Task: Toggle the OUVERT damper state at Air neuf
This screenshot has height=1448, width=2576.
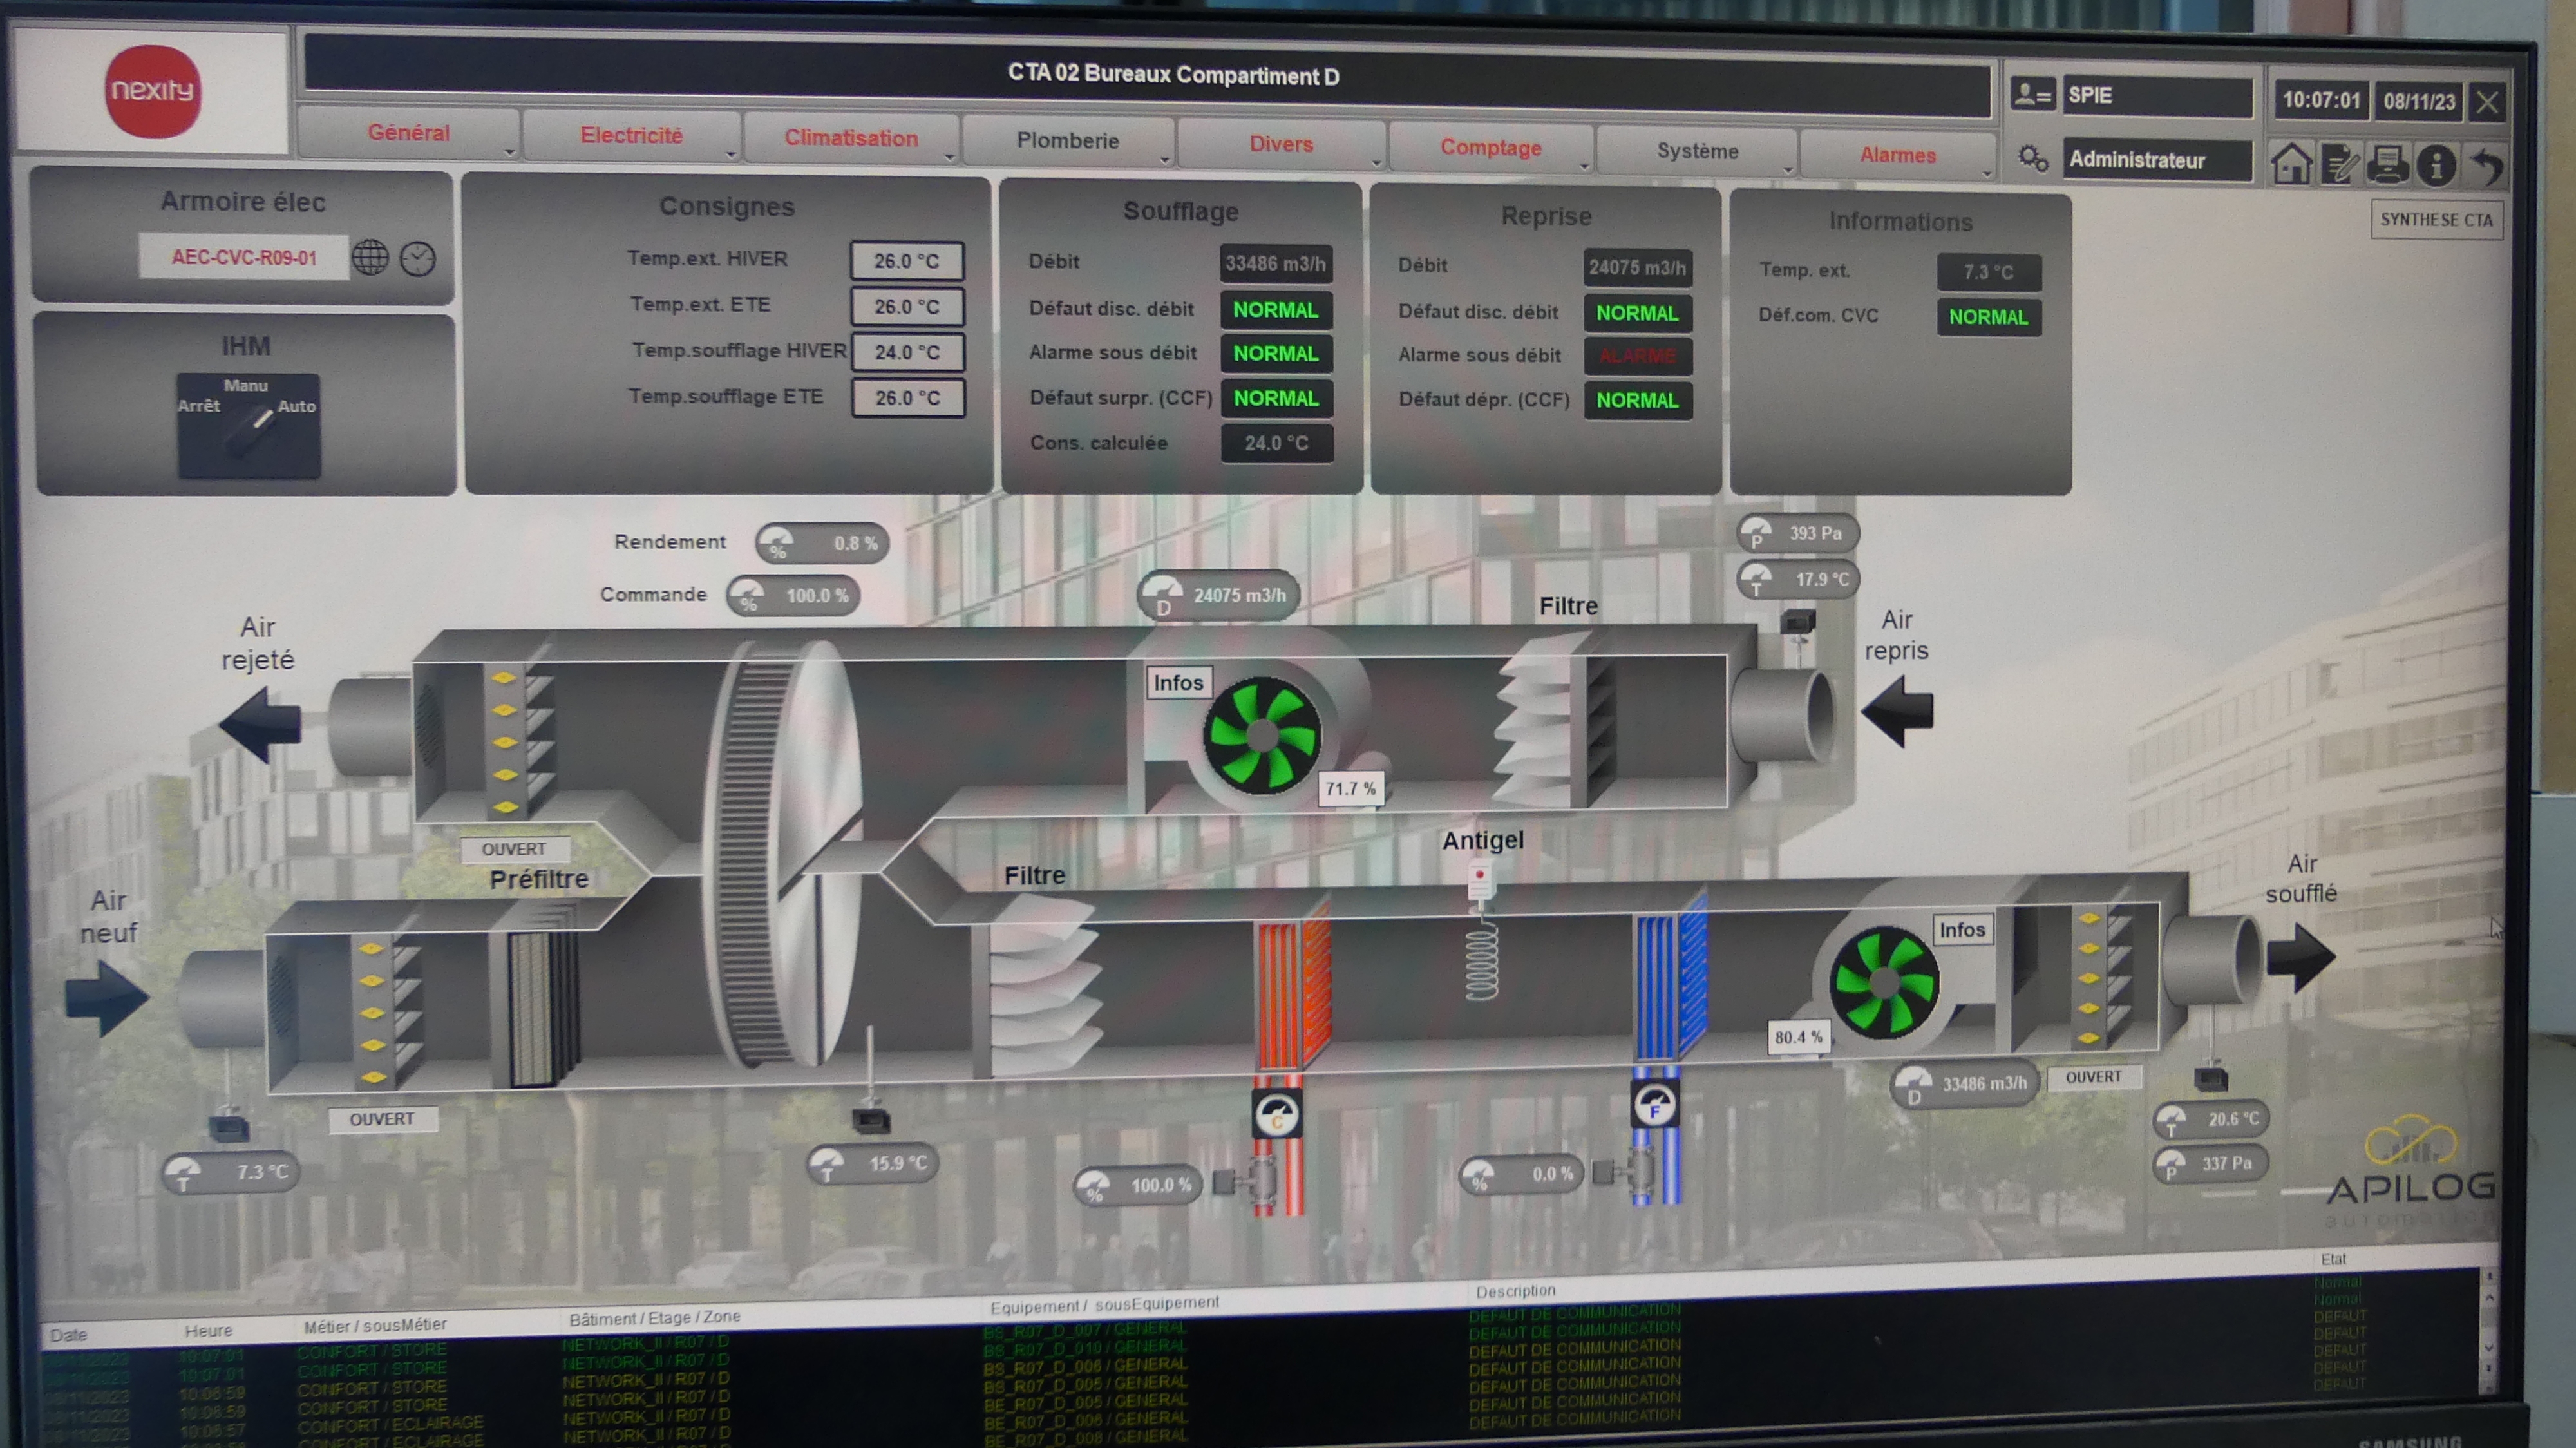Action: click(x=382, y=1119)
